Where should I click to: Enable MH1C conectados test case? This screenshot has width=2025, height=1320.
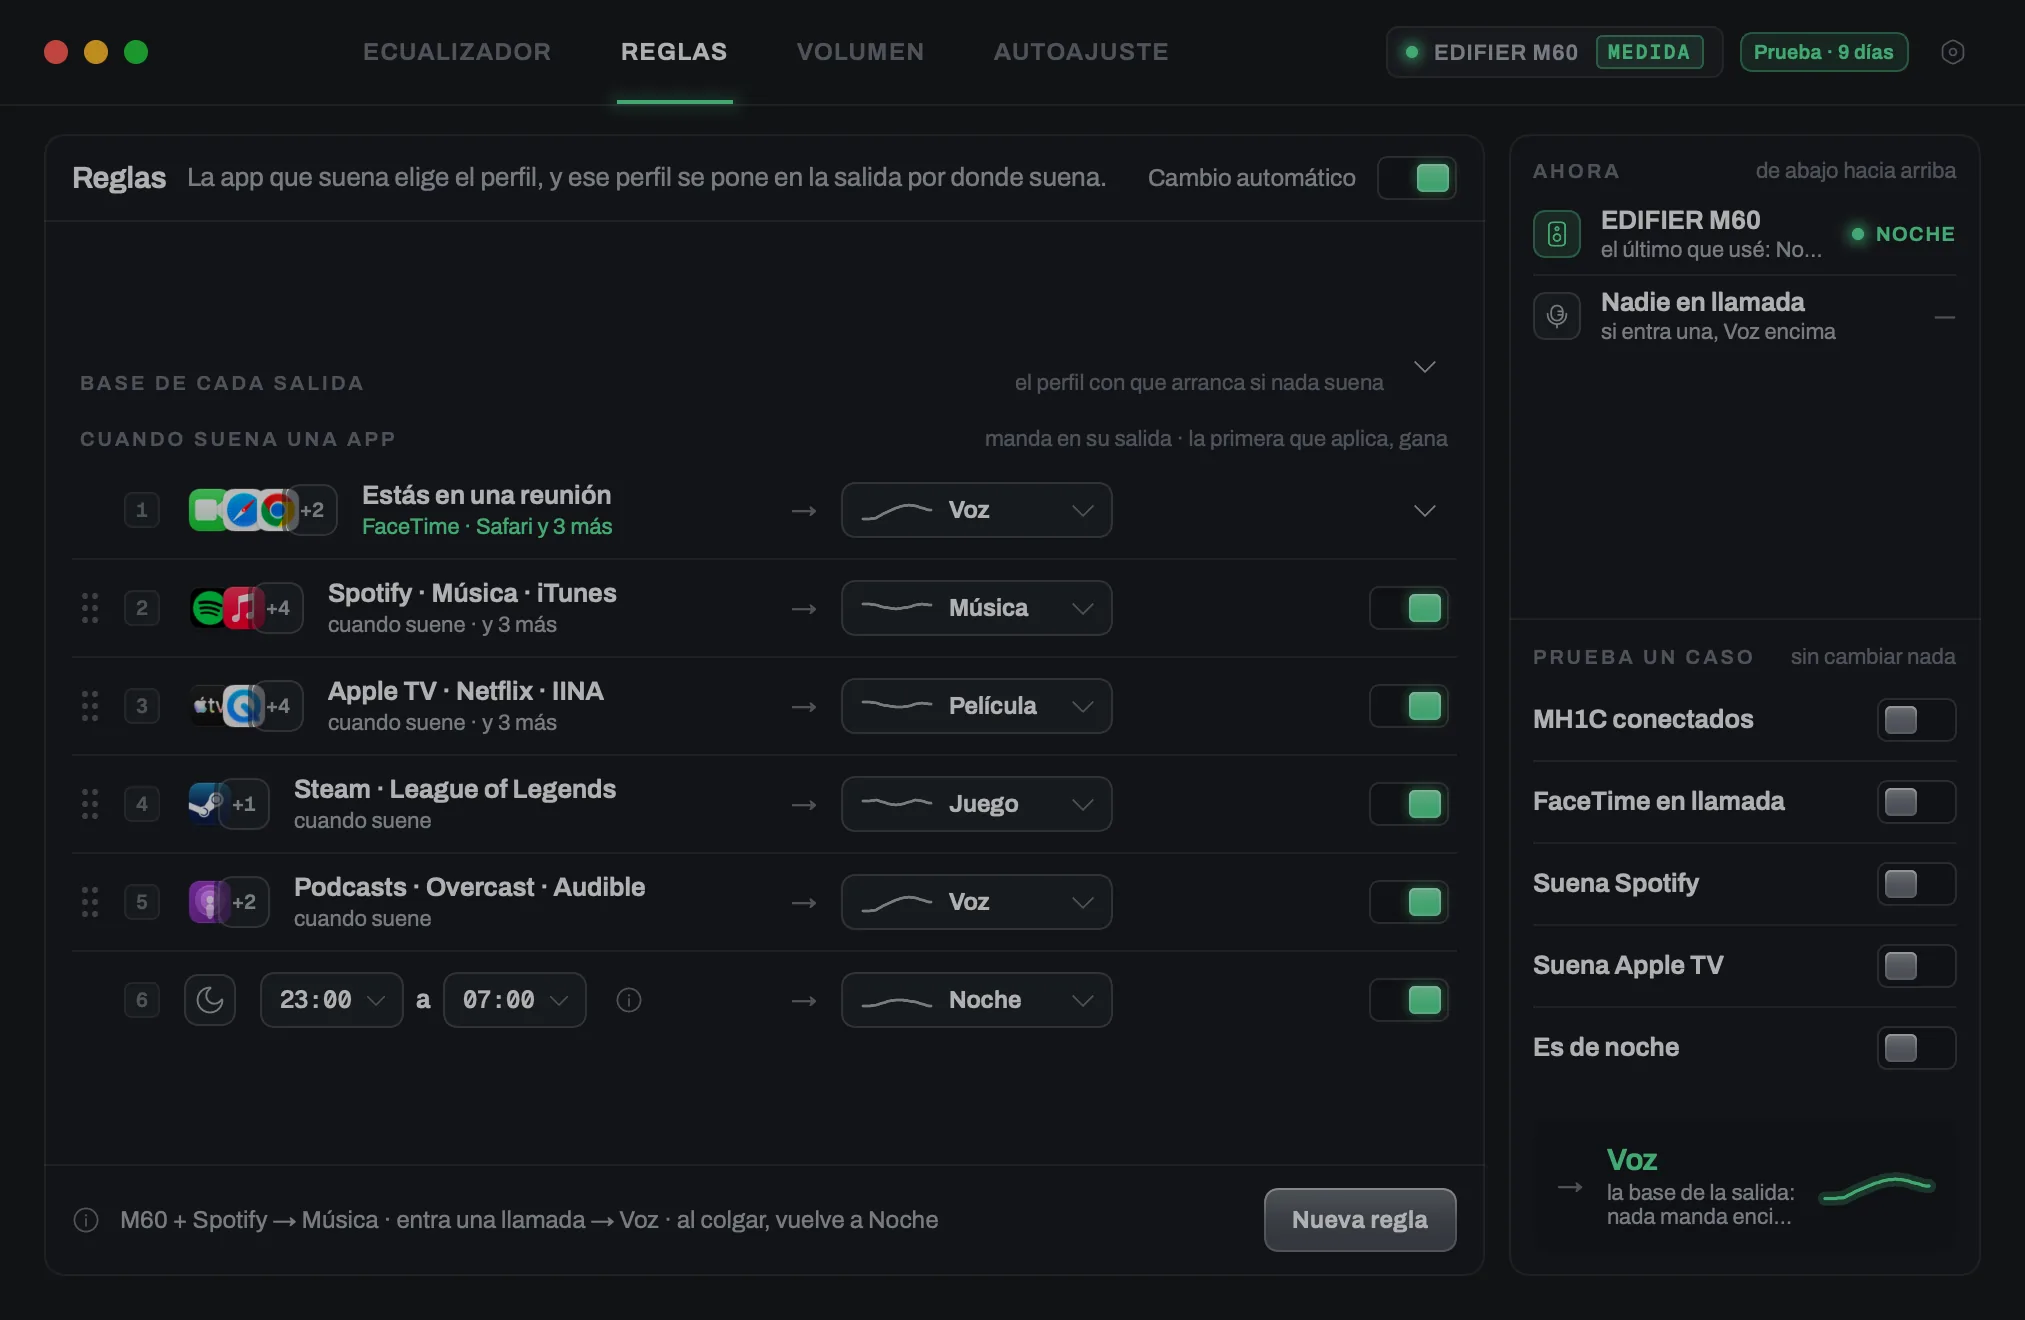point(1917,720)
